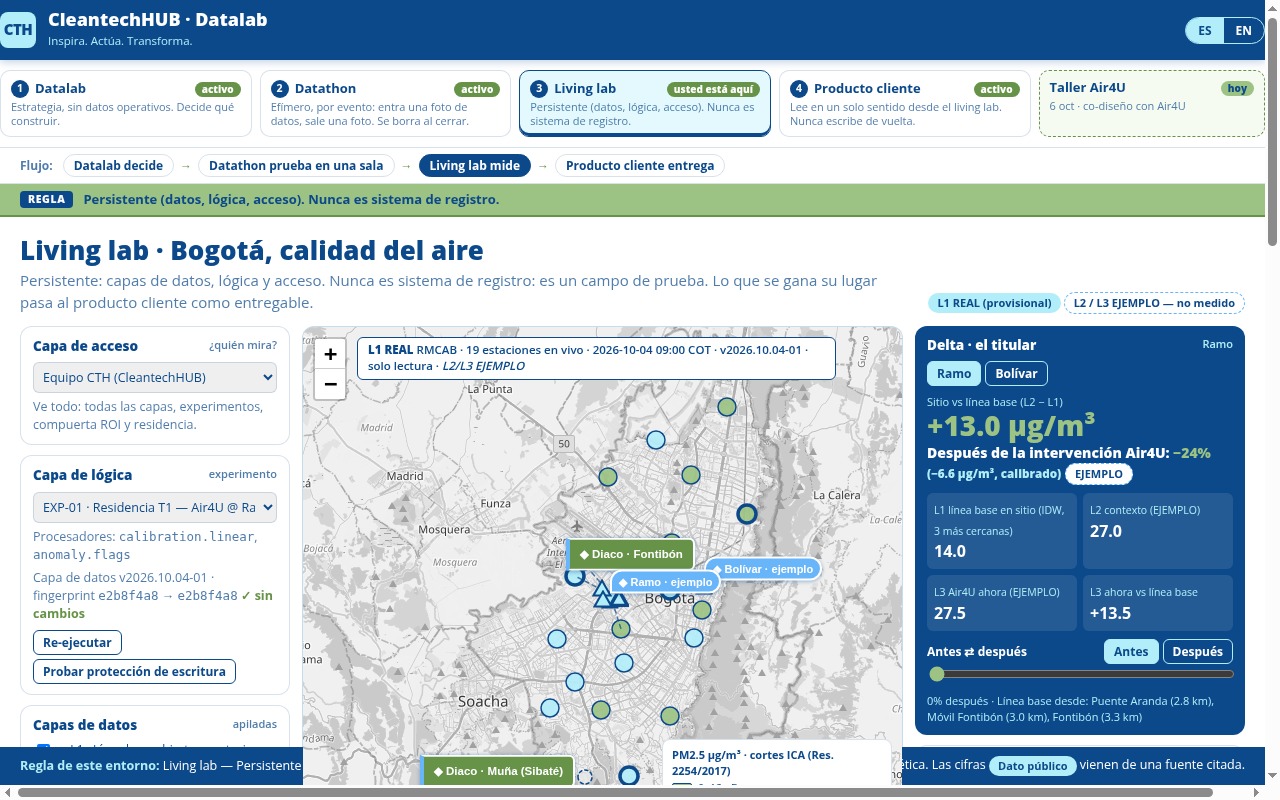Open the Capa de acceso dropdown
The width and height of the screenshot is (1280, 800).
coord(155,377)
